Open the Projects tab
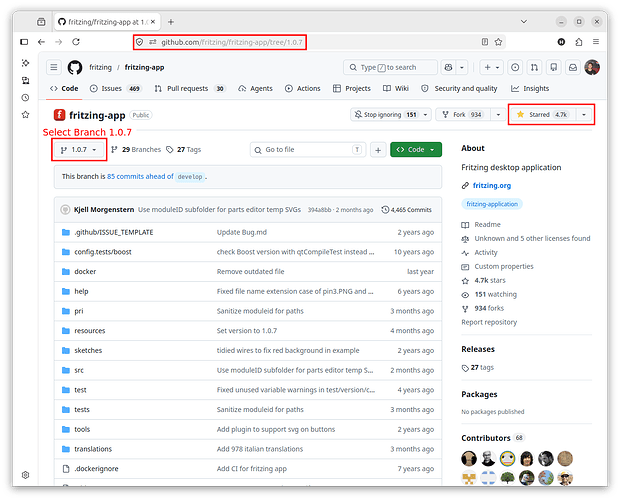The image size is (620, 500). click(x=352, y=89)
